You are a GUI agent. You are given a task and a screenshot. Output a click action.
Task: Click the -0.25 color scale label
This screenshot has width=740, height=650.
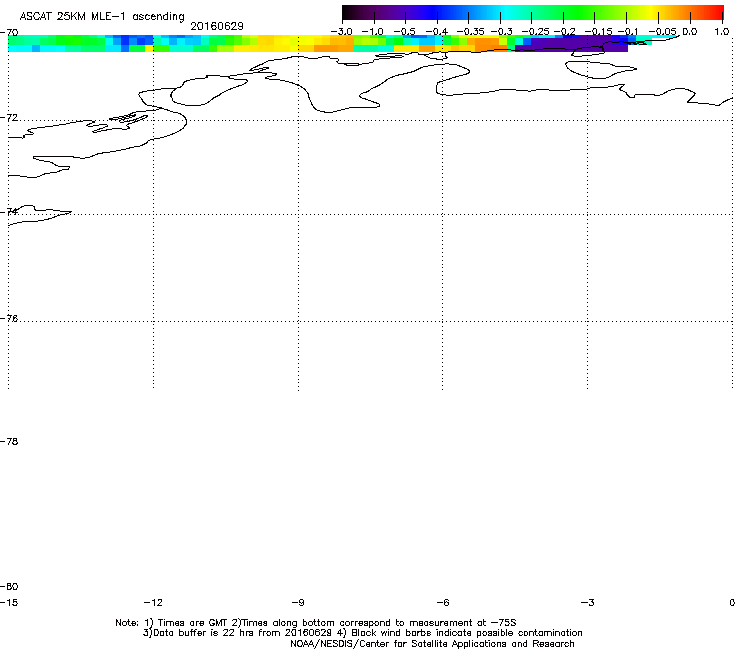(x=535, y=32)
